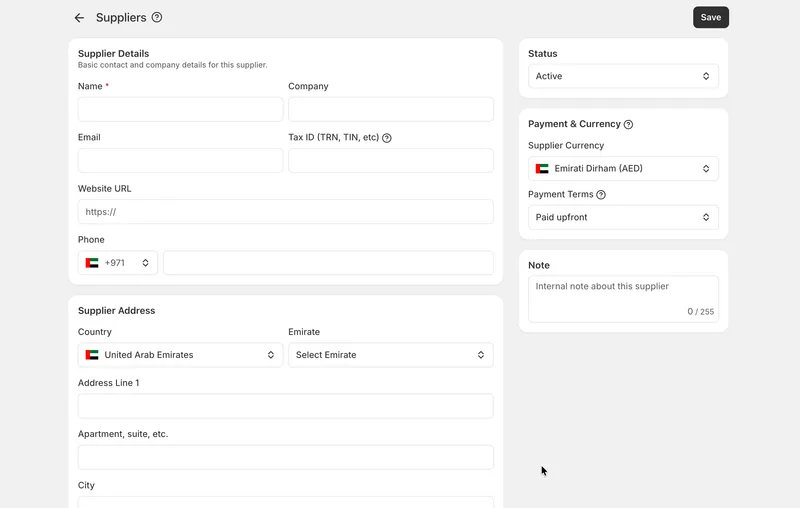This screenshot has height=508, width=800.
Task: Click the Tax ID help question icon
Action: [x=387, y=138]
